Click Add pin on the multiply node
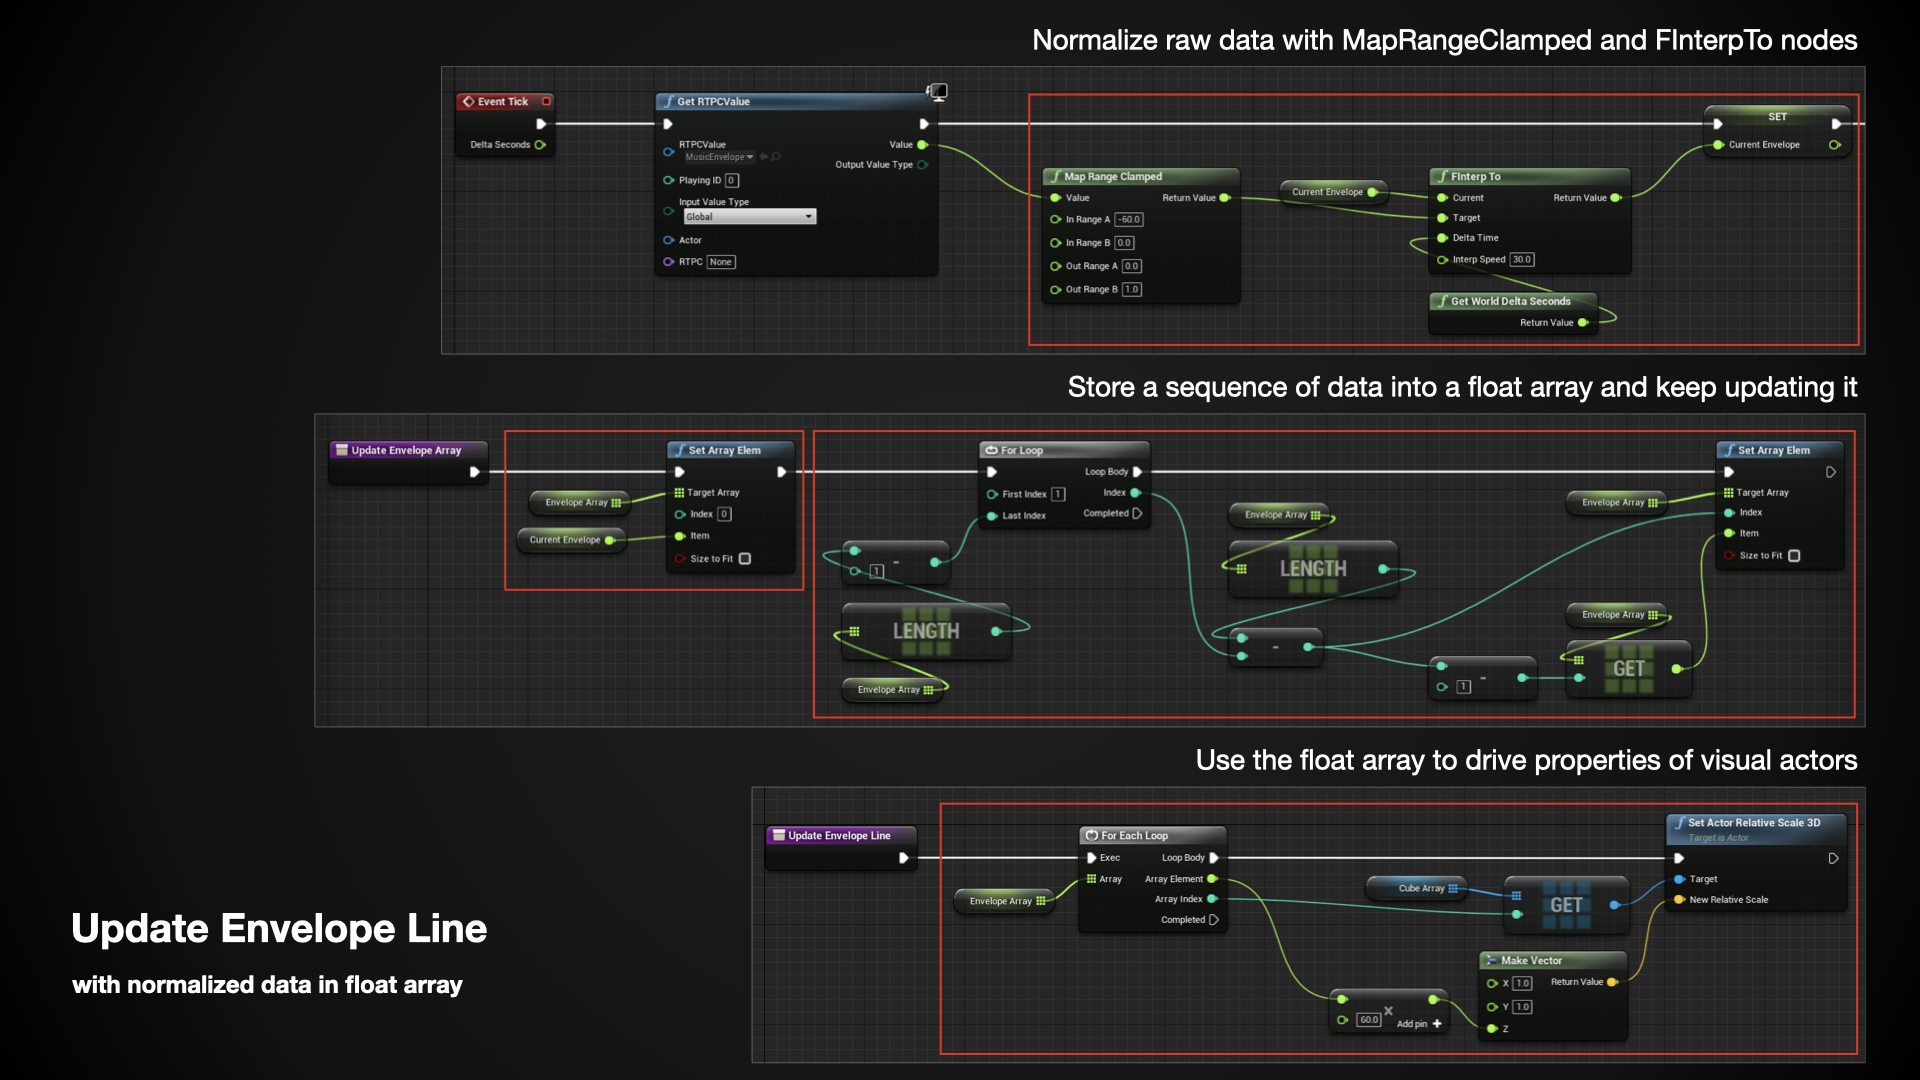Viewport: 1920px width, 1080px height. [1419, 1024]
